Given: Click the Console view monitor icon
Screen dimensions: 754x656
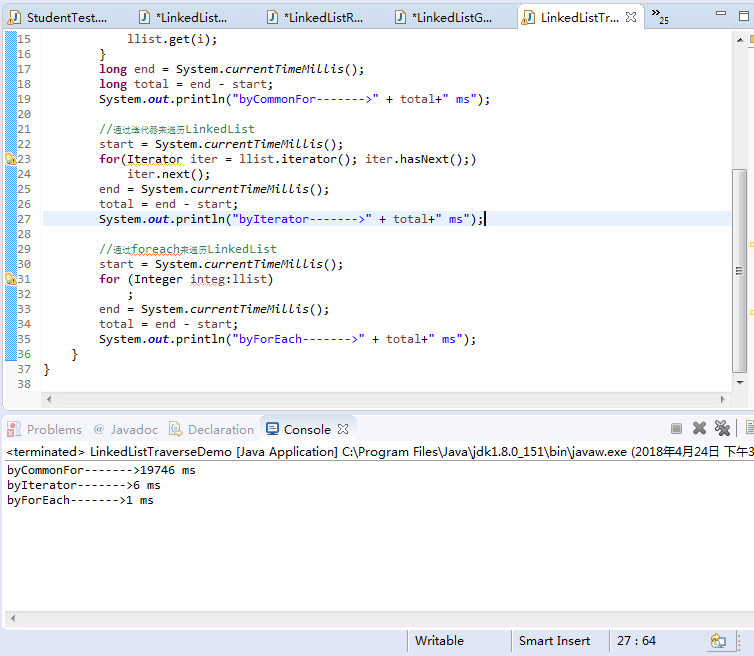Looking at the screenshot, I should point(272,429).
